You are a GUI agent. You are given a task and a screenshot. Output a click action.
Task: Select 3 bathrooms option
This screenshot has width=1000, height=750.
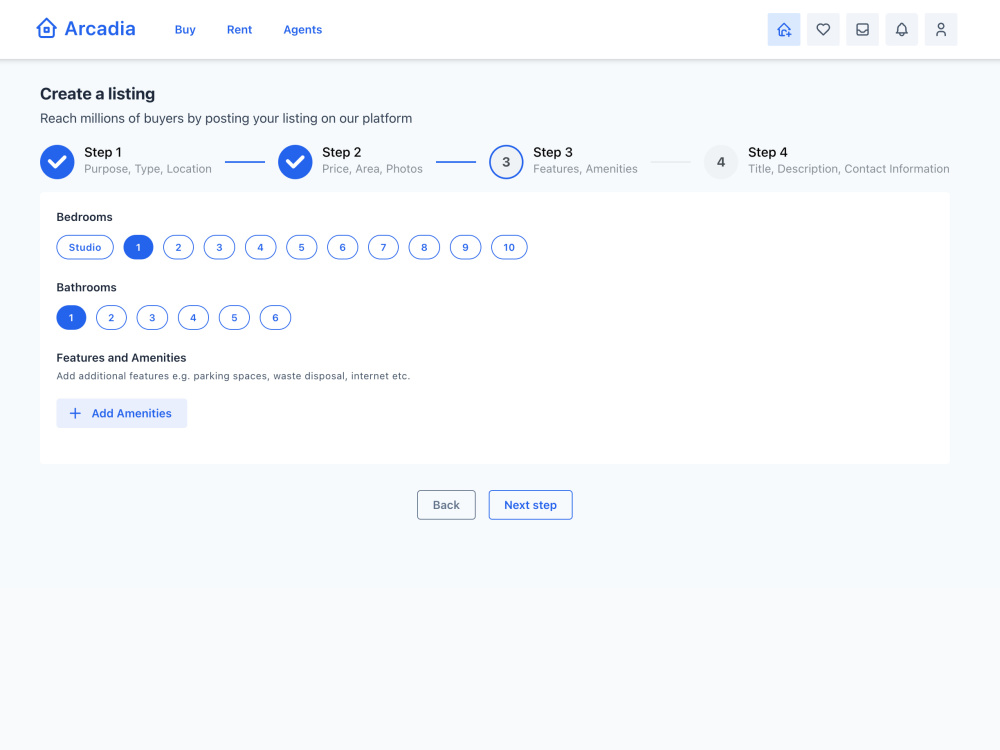click(x=152, y=318)
